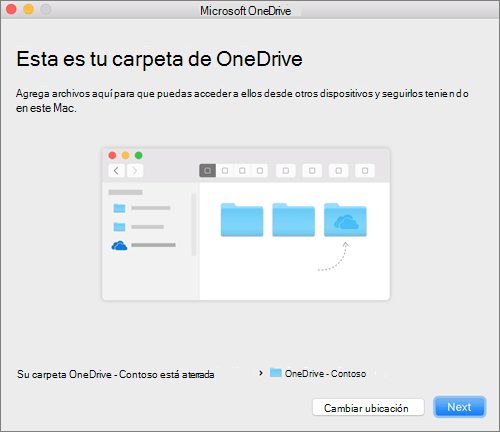Select the OneDrive - Contoso folder icon
500x432 pixels.
coord(276,372)
